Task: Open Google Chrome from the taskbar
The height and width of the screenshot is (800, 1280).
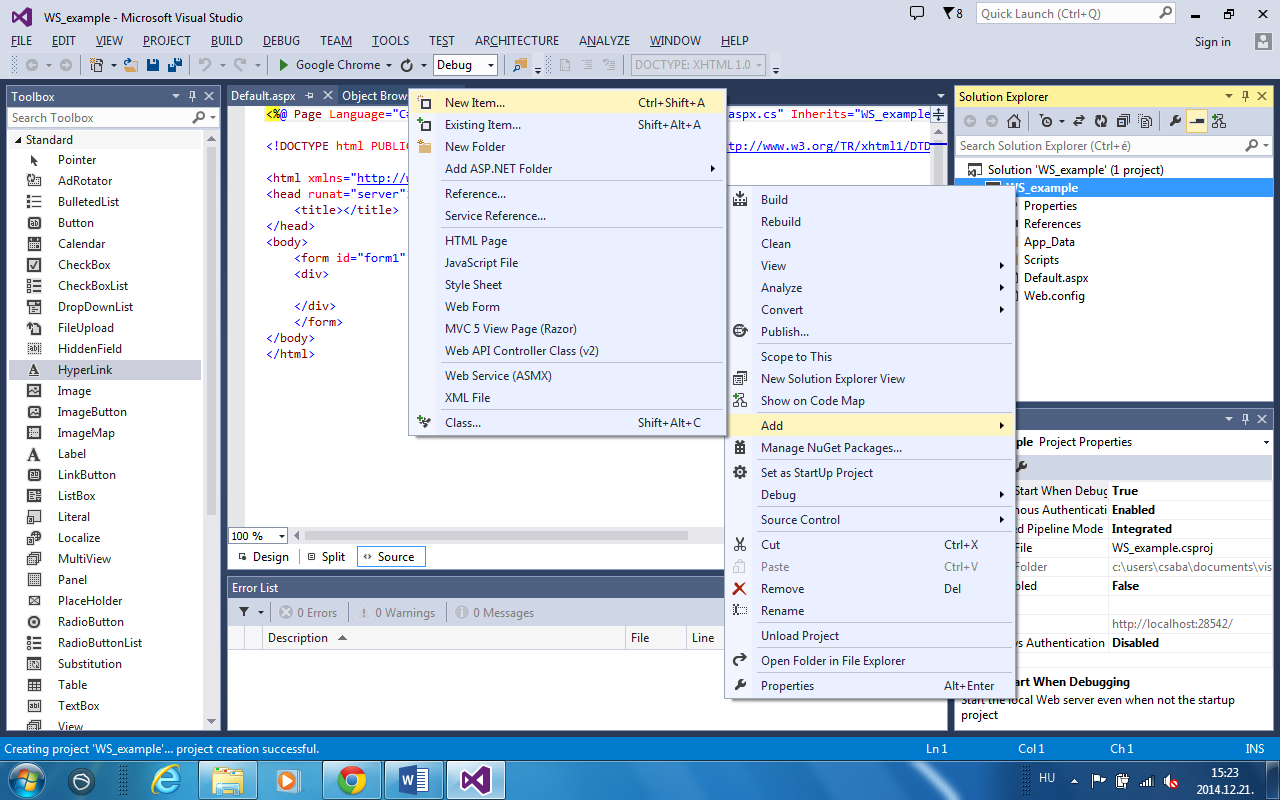Action: pos(351,779)
